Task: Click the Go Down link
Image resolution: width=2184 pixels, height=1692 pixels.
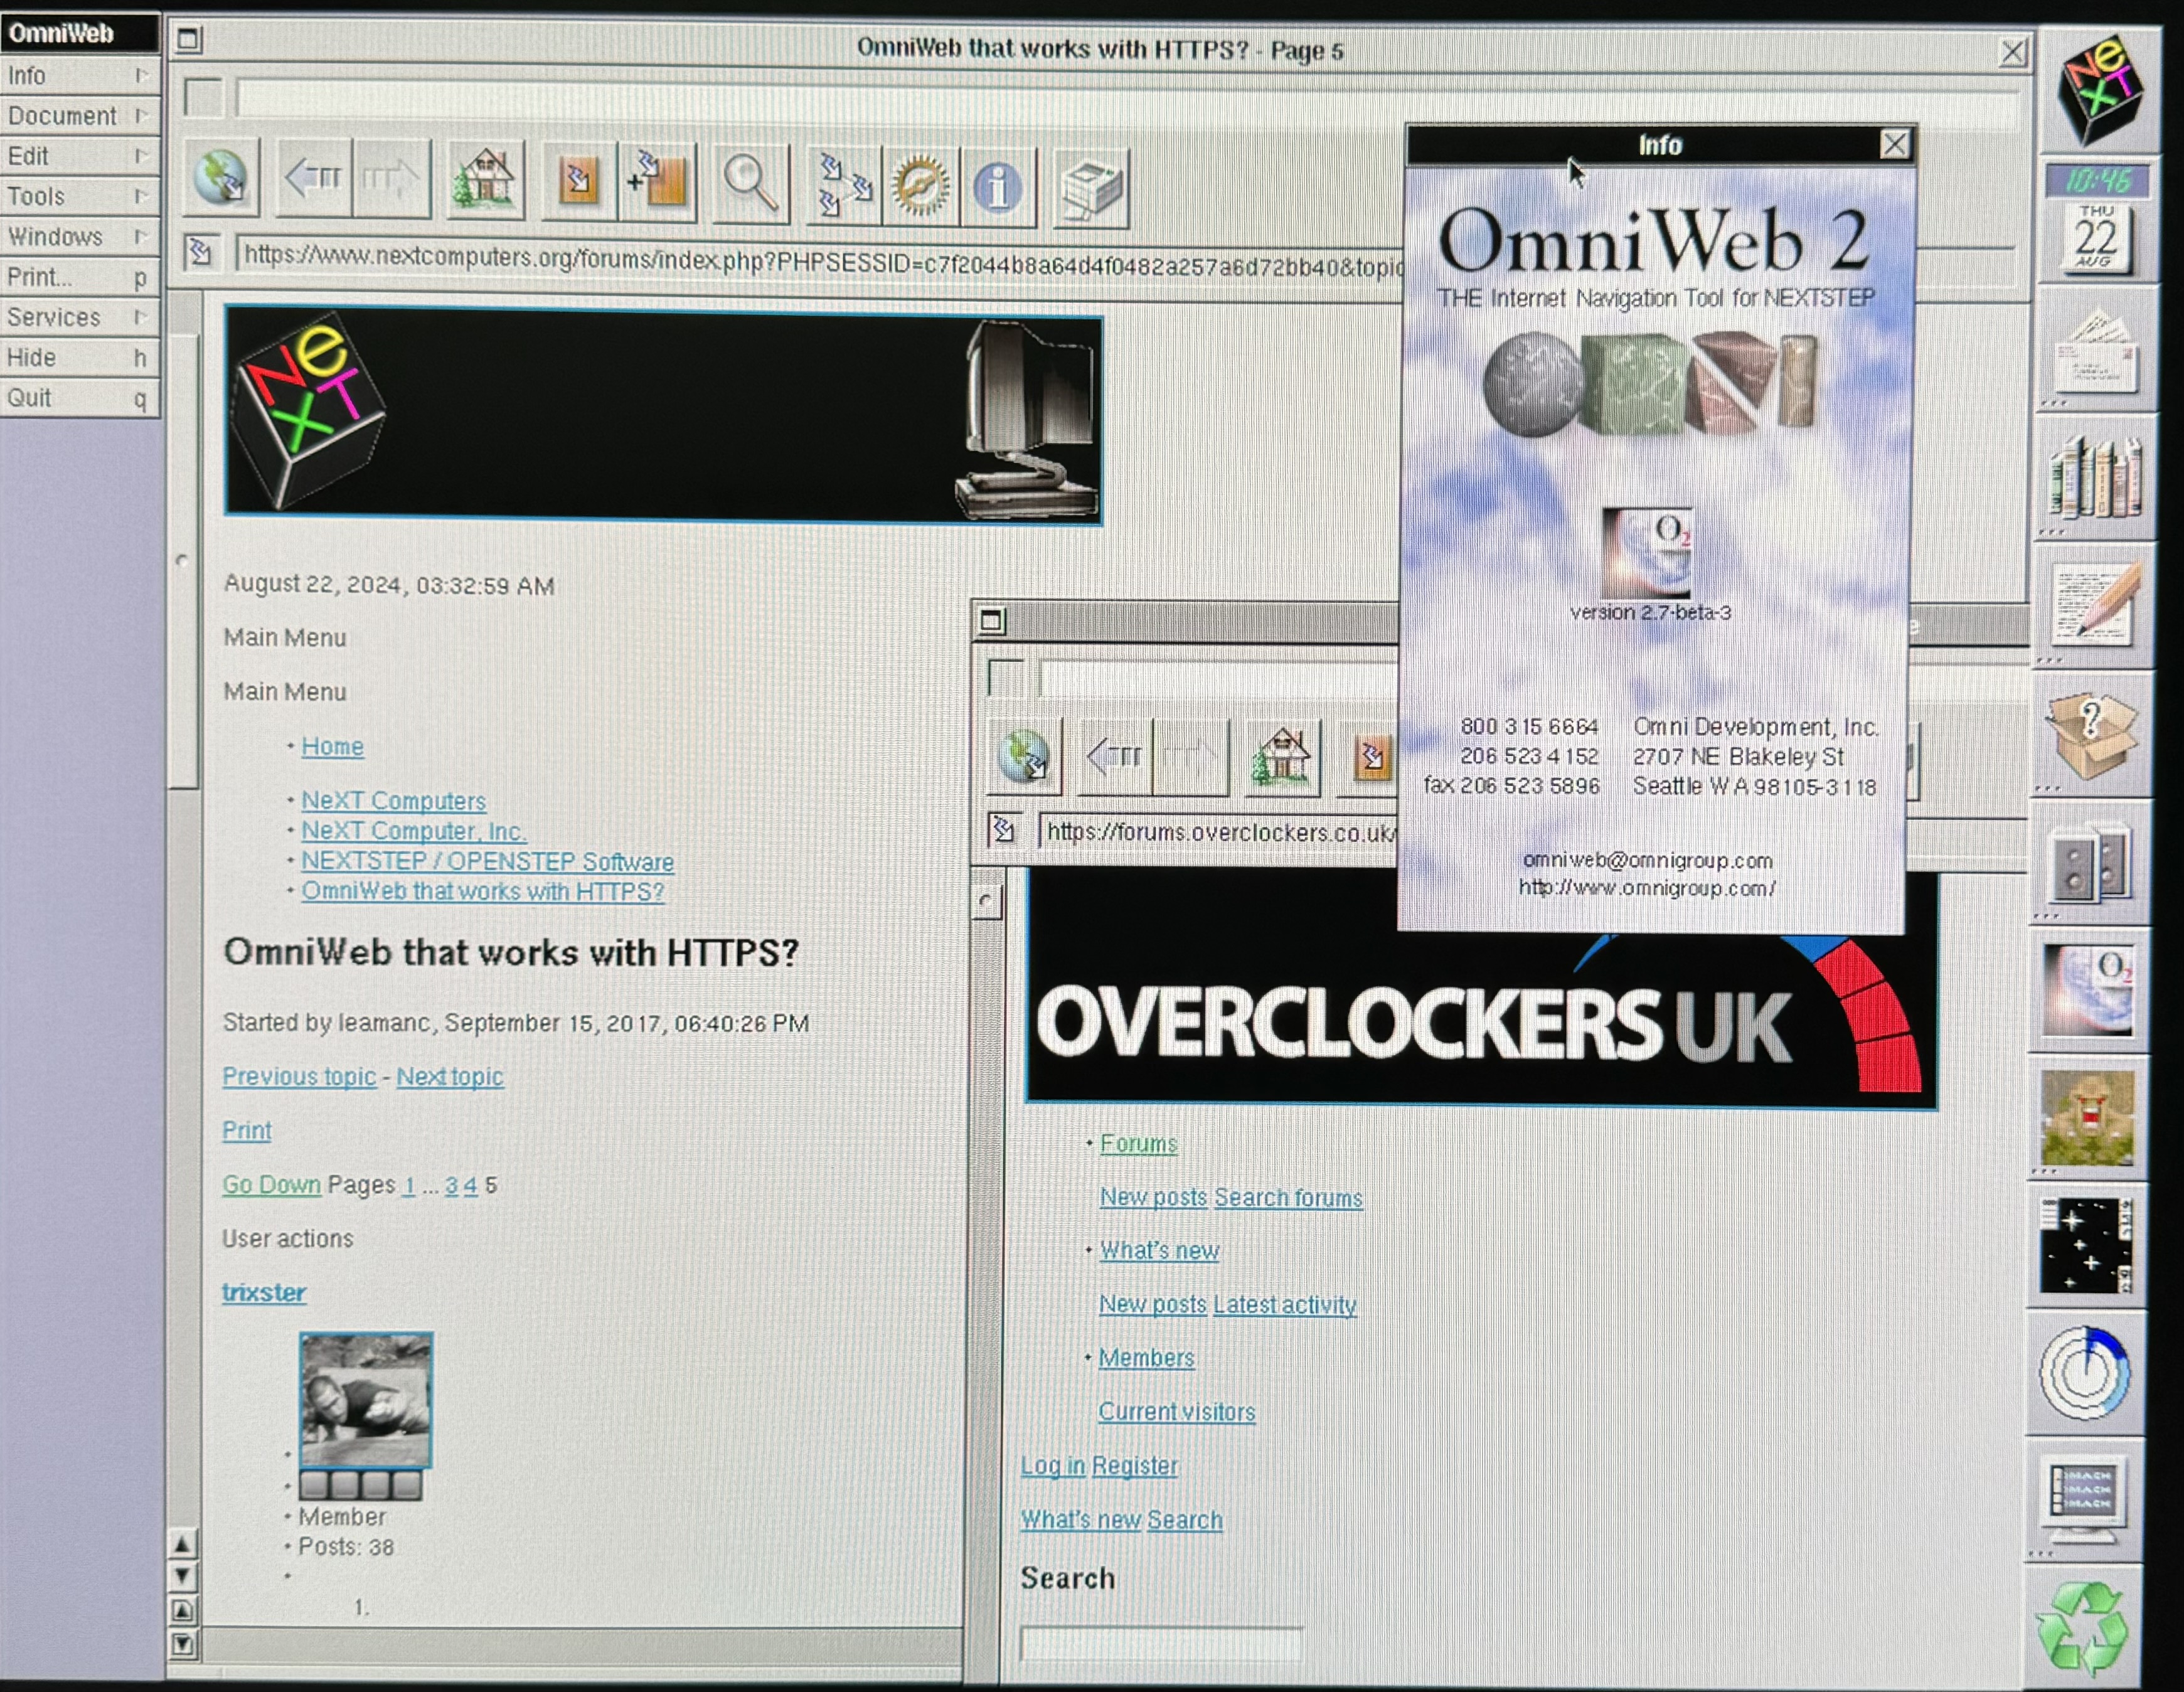Action: click(271, 1184)
